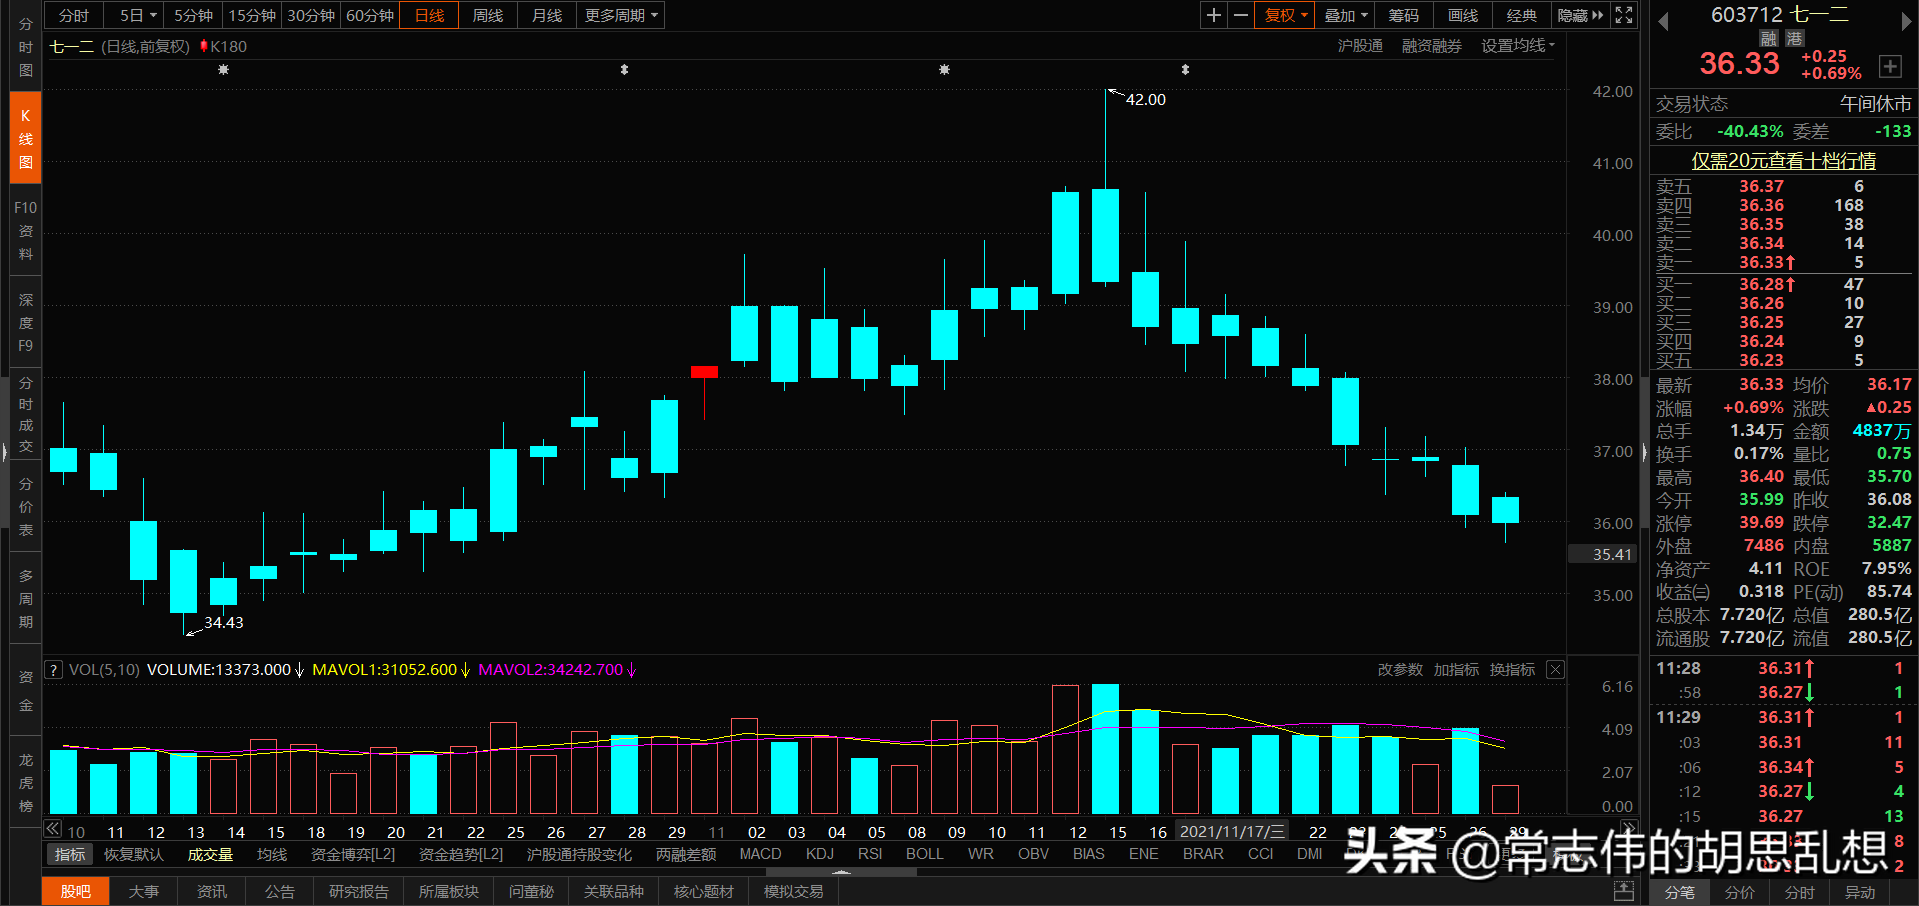This screenshot has height=906, width=1919.
Task: Close the VOL indicator panel with X
Action: pyautogui.click(x=1555, y=669)
